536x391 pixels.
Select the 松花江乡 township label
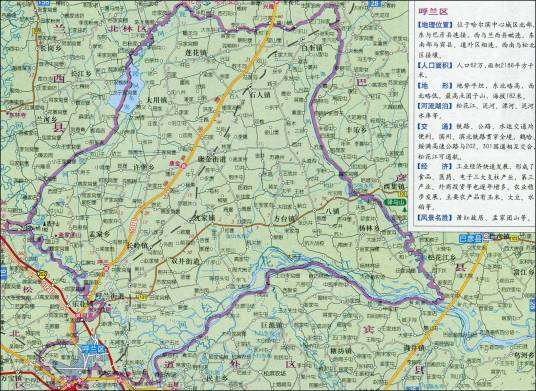pyautogui.click(x=441, y=257)
